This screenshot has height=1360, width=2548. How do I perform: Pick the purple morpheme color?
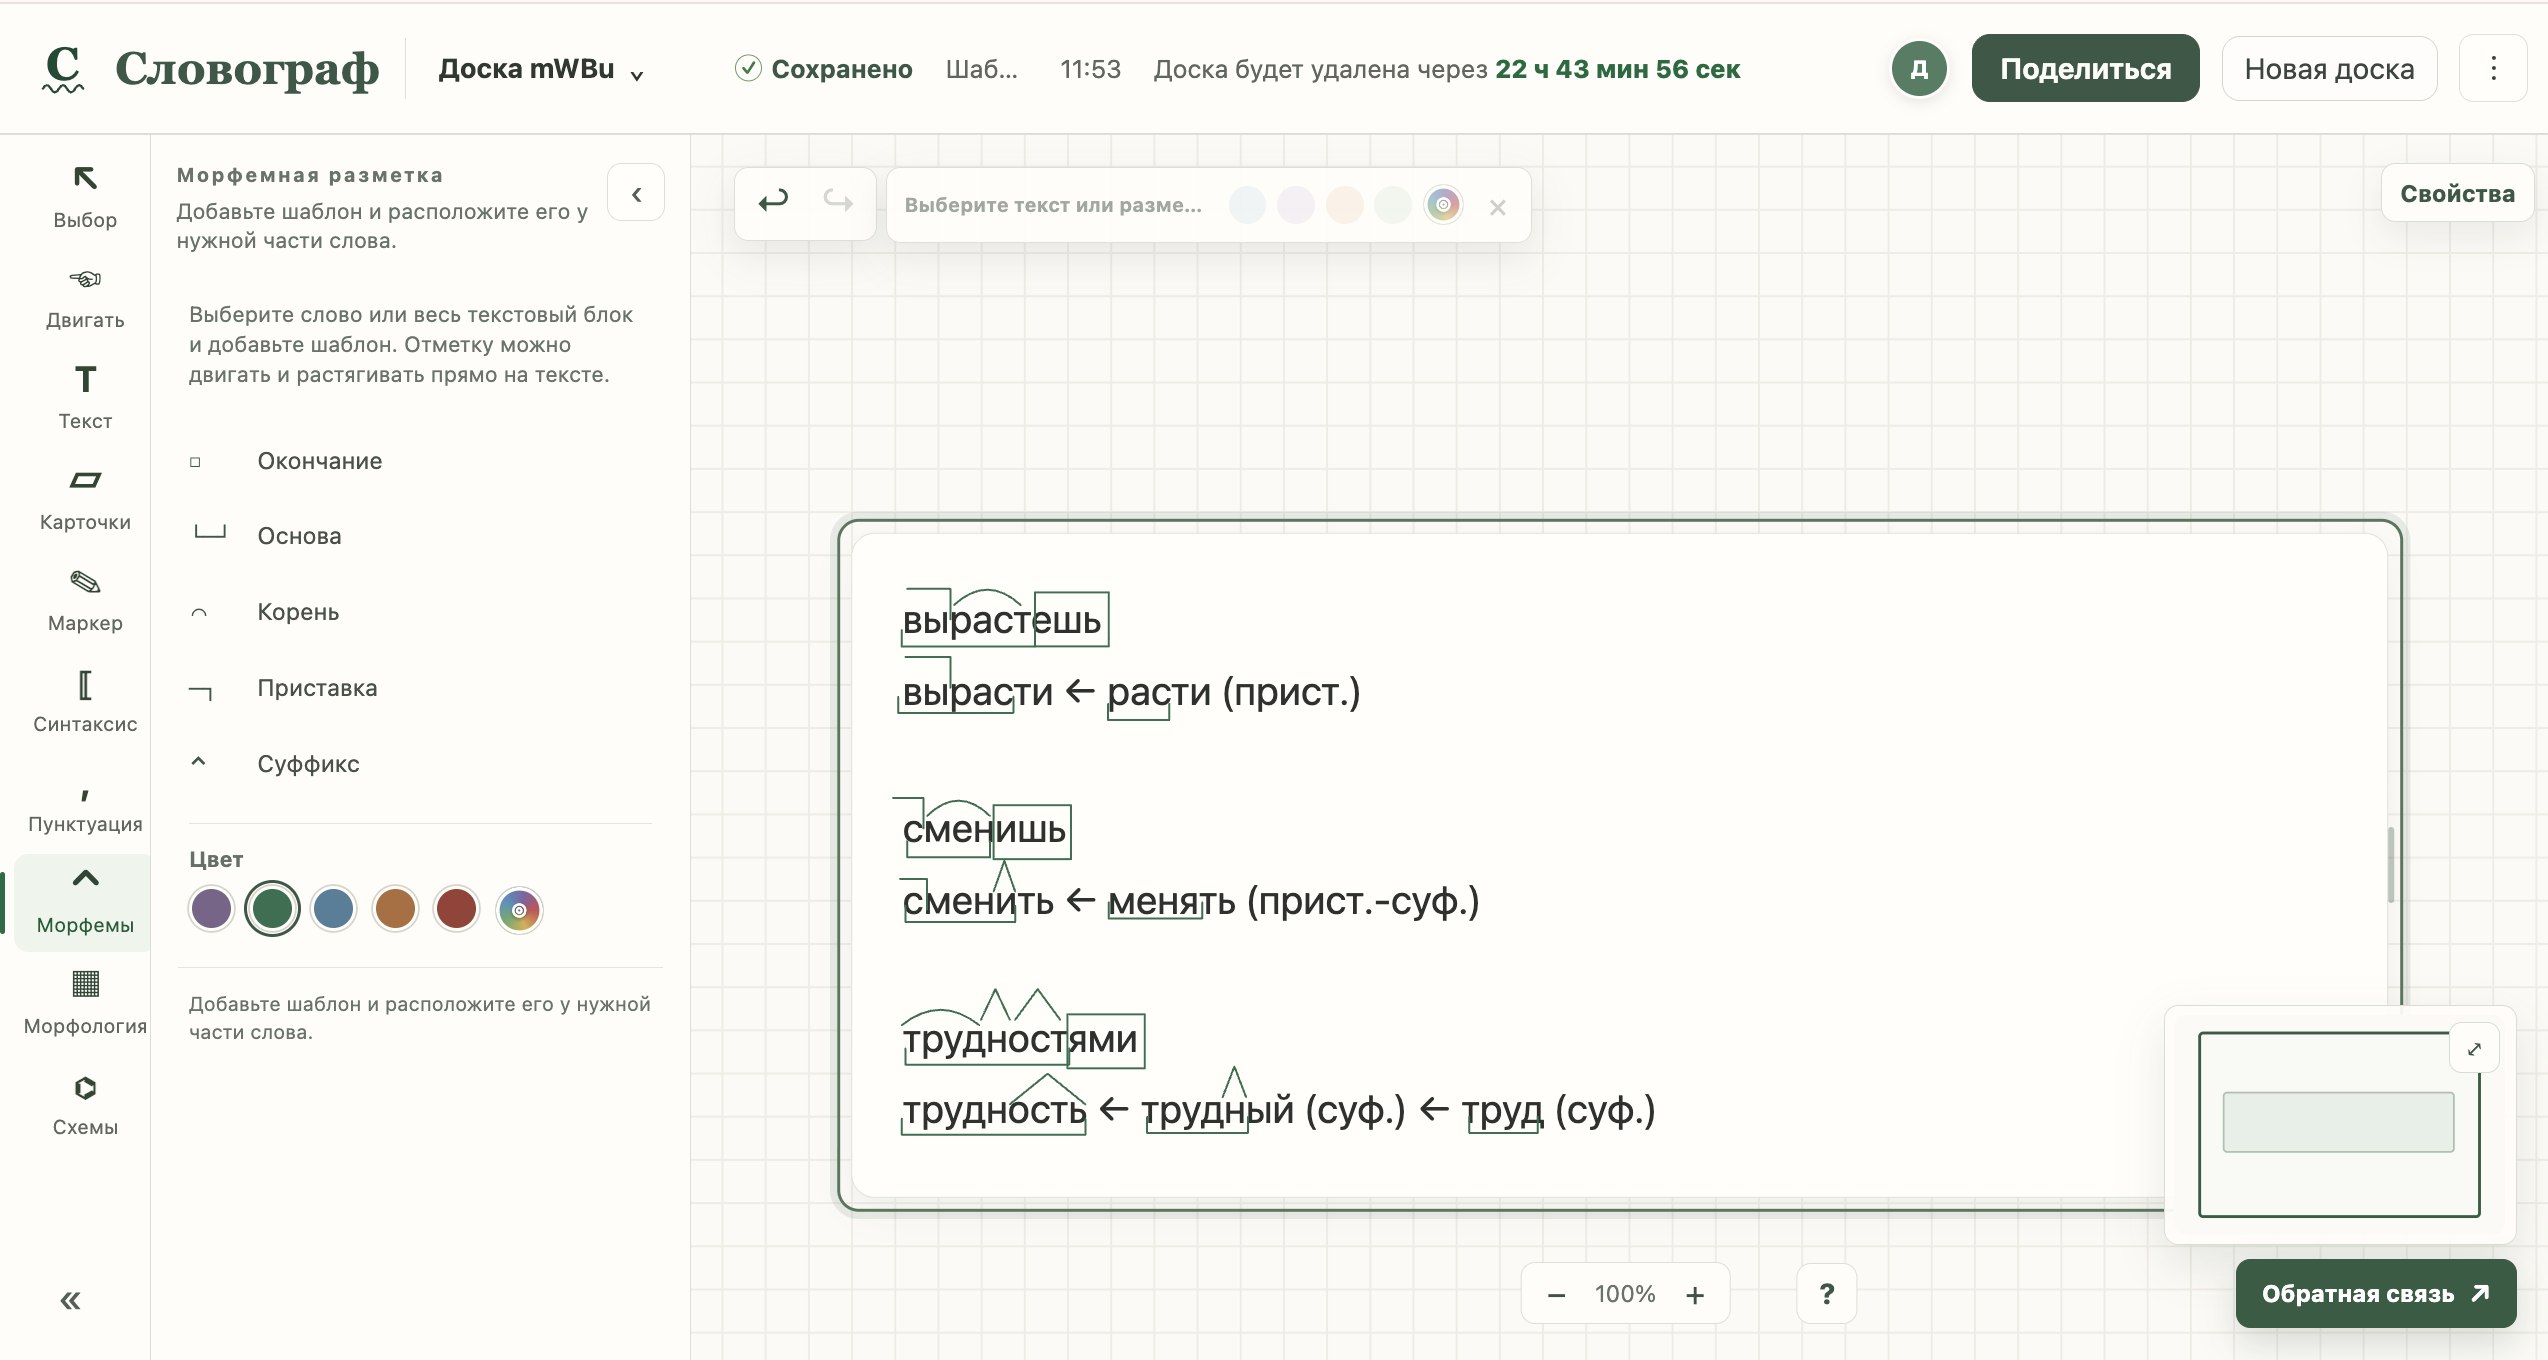click(211, 909)
